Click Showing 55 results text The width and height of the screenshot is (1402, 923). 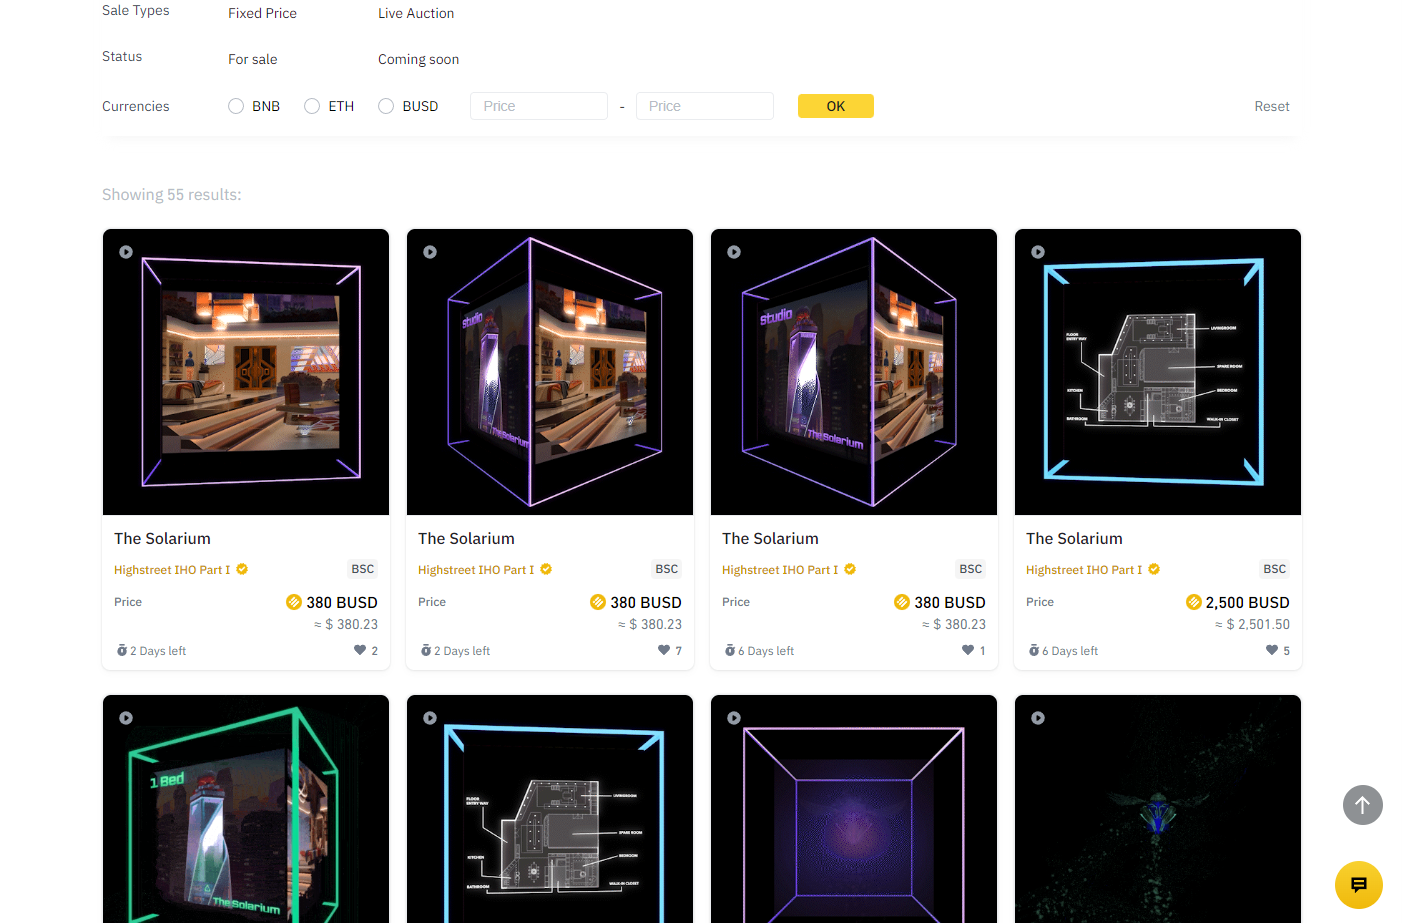(x=172, y=194)
